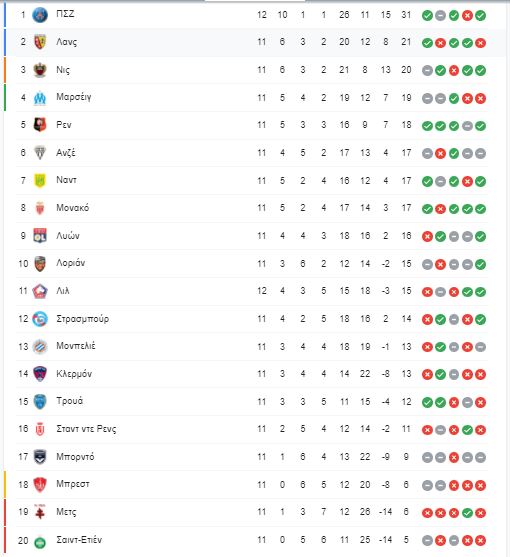
Task: Select the Μαρσέιγ club badge
Action: [x=40, y=98]
